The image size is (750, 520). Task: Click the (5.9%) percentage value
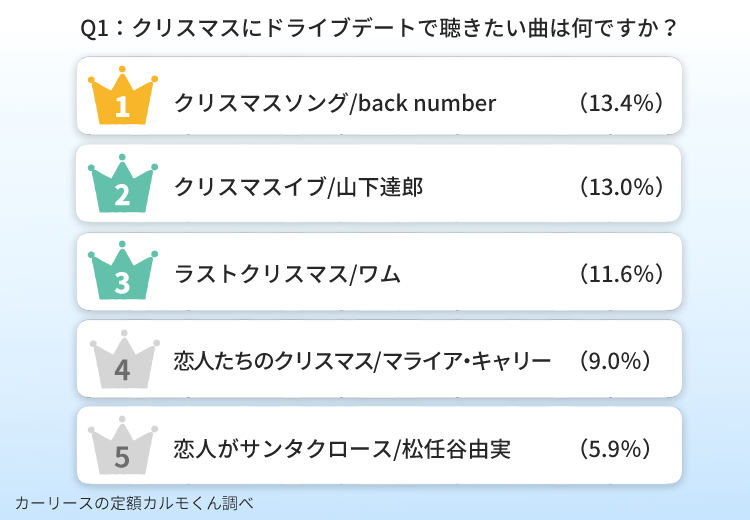pyautogui.click(x=615, y=449)
